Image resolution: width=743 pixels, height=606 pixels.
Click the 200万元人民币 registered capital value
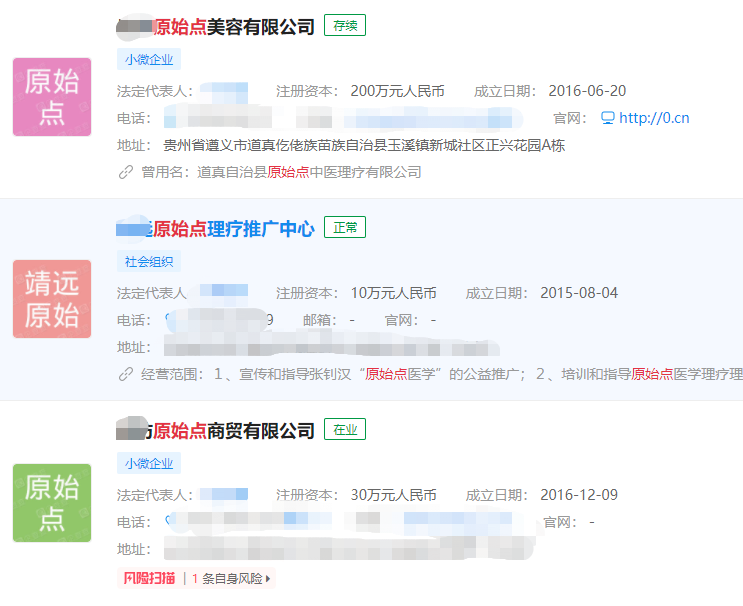[x=398, y=91]
